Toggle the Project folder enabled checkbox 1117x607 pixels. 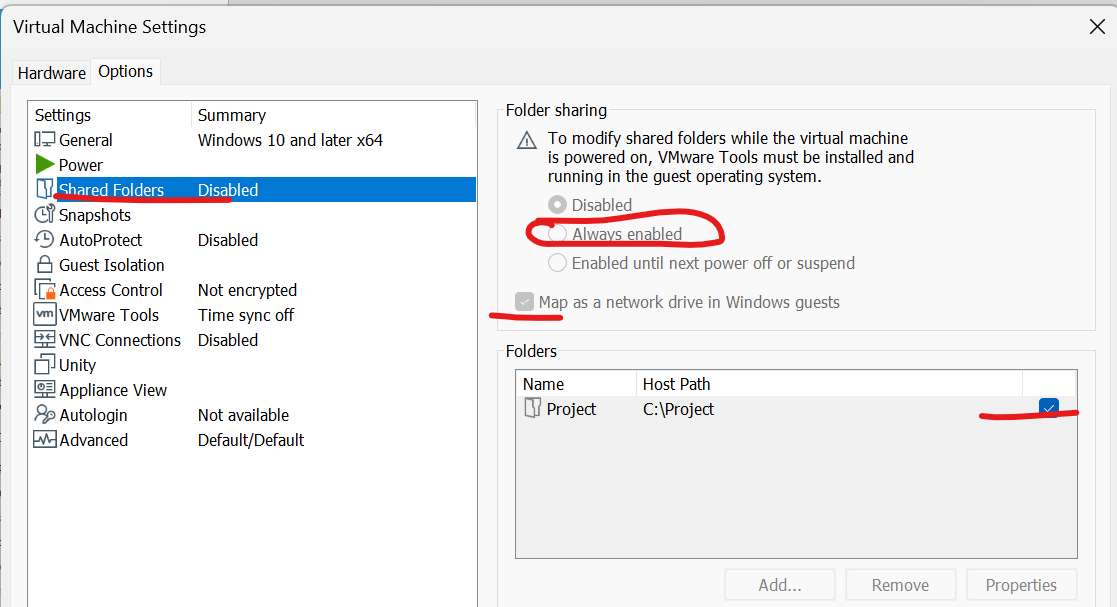pyautogui.click(x=1049, y=408)
